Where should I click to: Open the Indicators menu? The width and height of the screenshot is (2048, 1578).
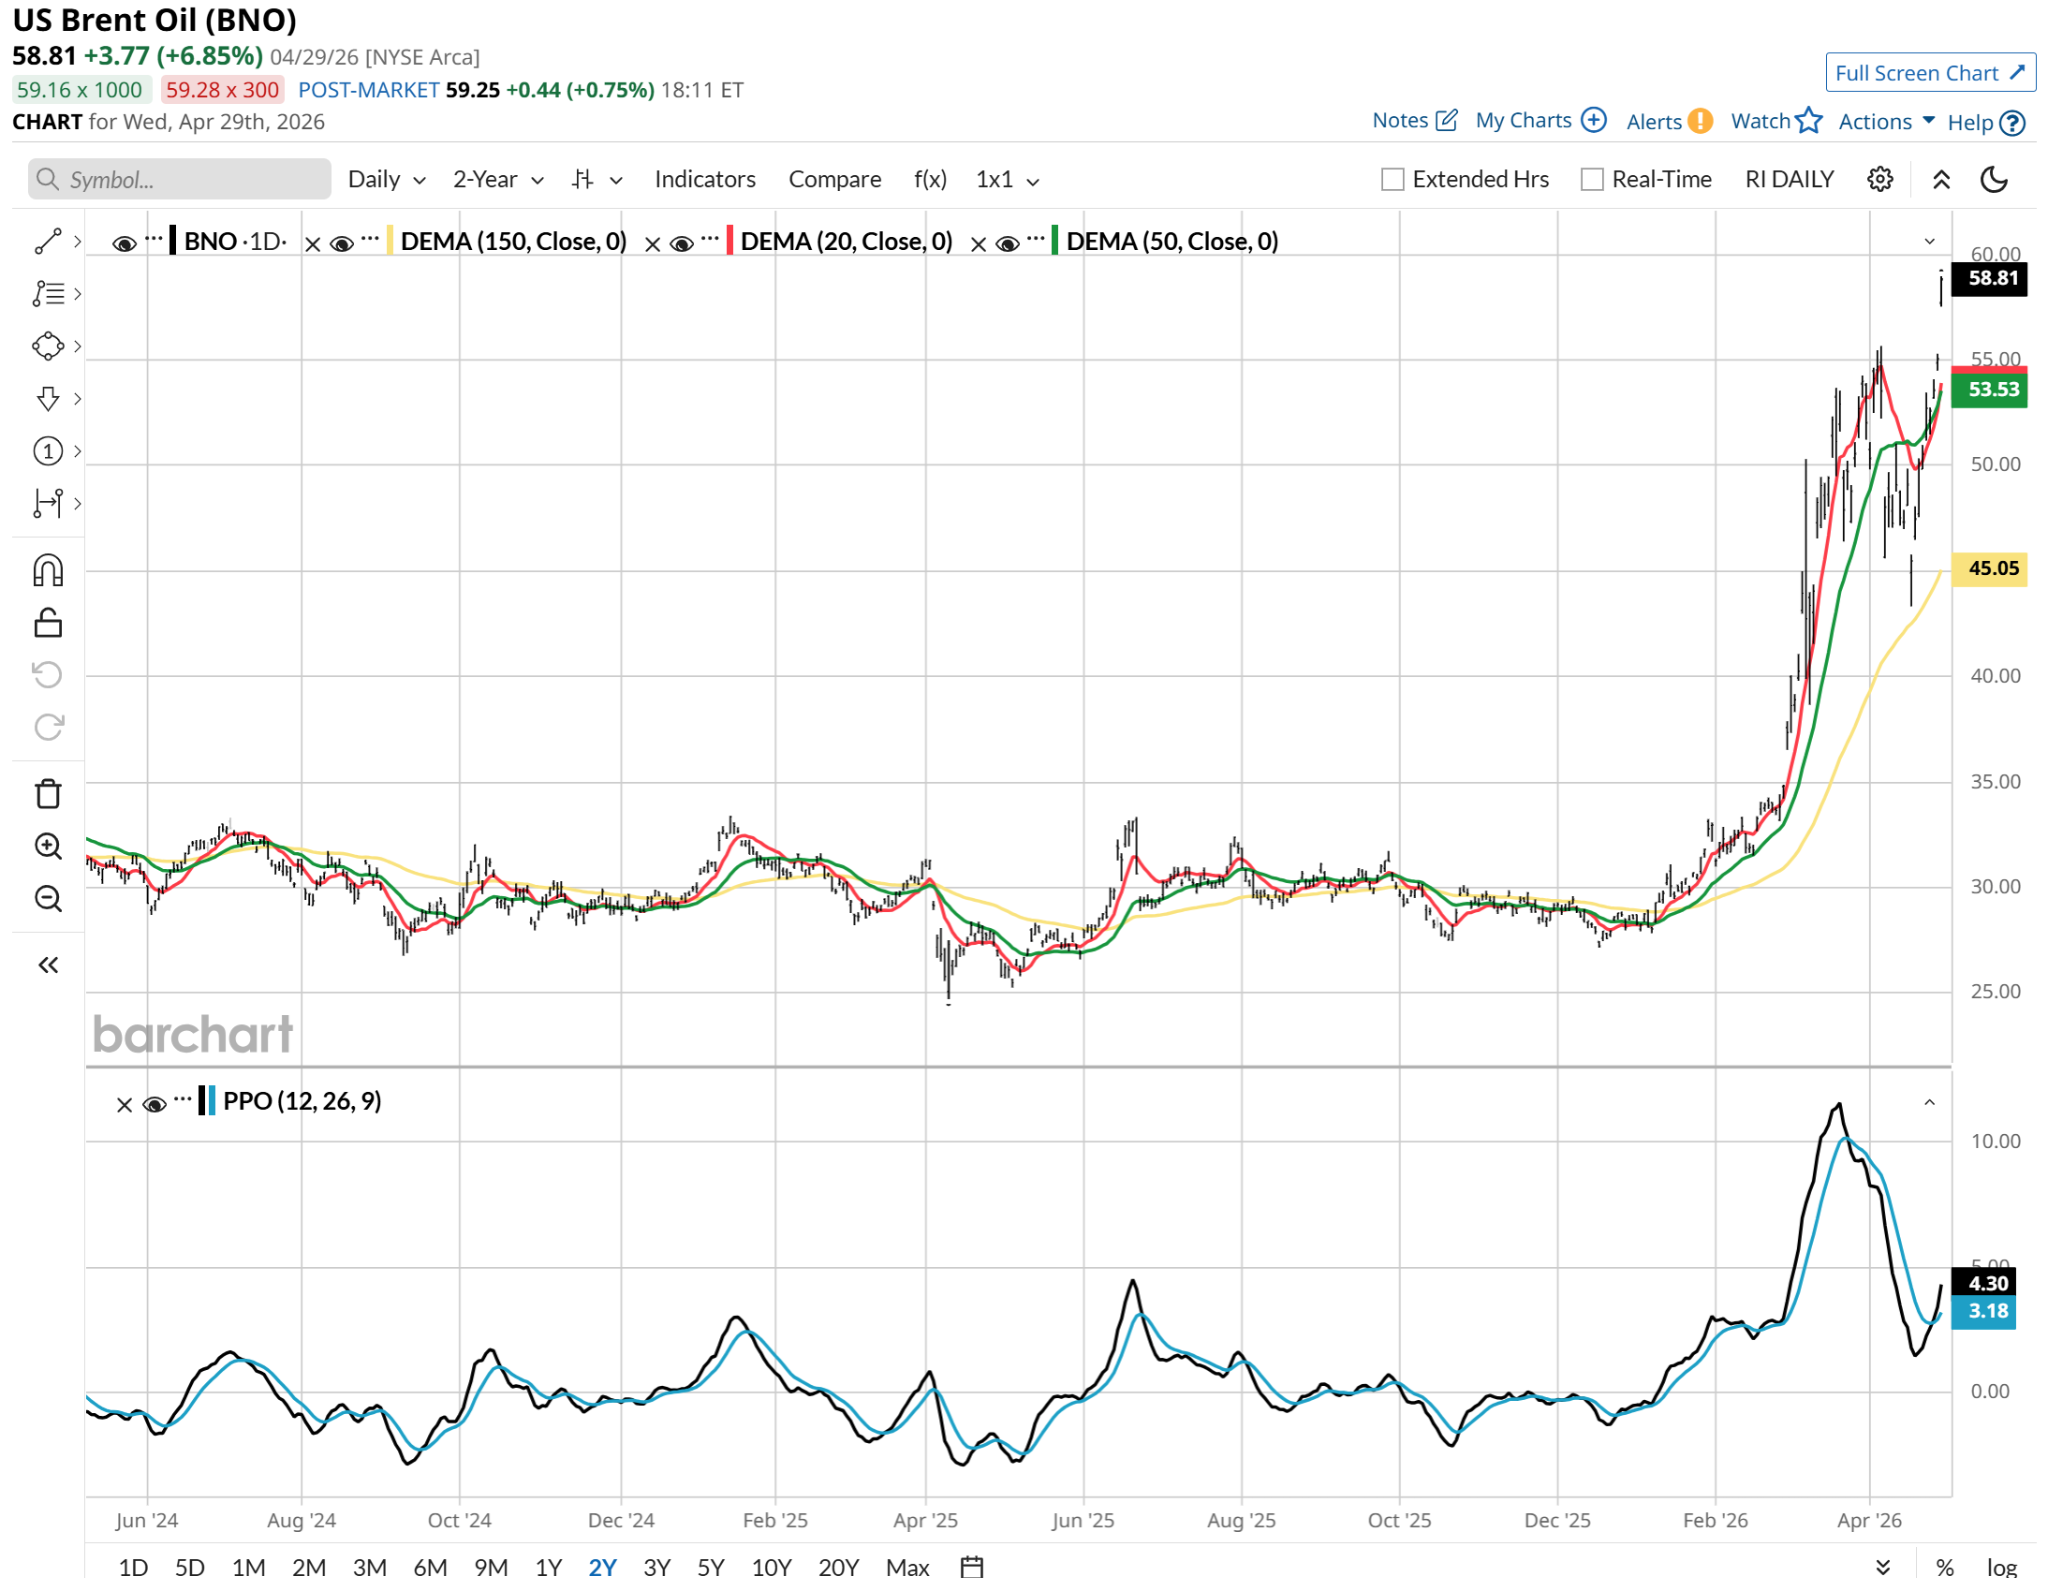click(x=705, y=180)
